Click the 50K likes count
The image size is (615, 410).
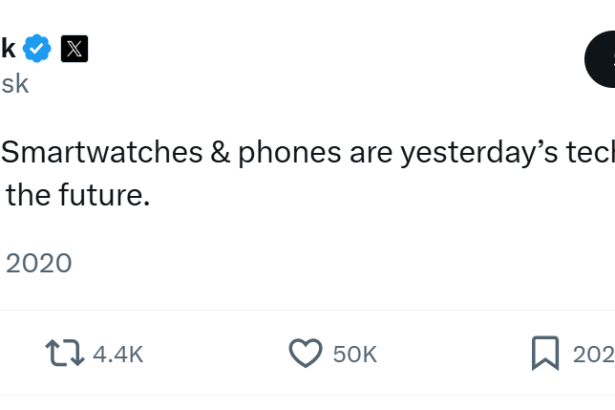354,354
